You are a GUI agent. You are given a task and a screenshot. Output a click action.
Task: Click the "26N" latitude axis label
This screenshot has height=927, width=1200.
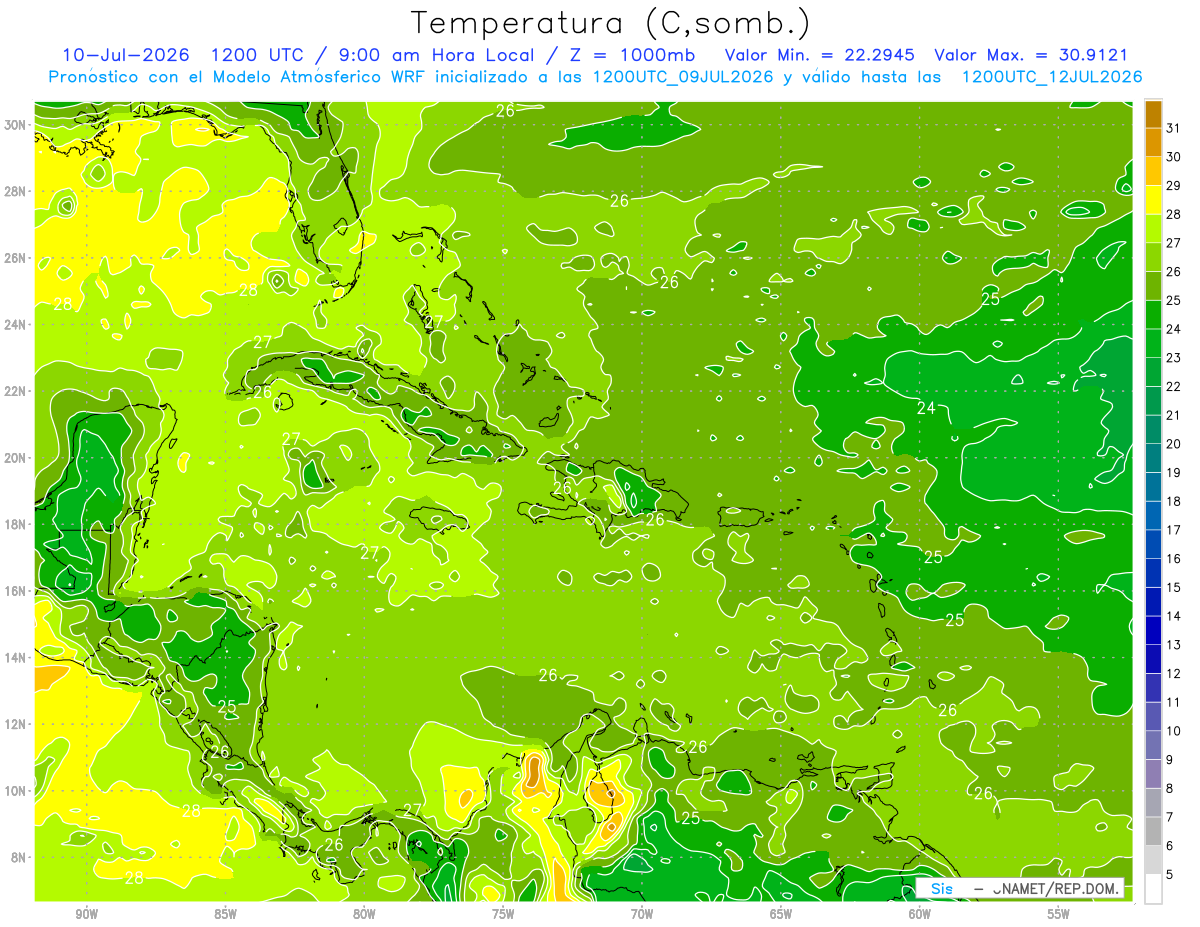(16, 258)
